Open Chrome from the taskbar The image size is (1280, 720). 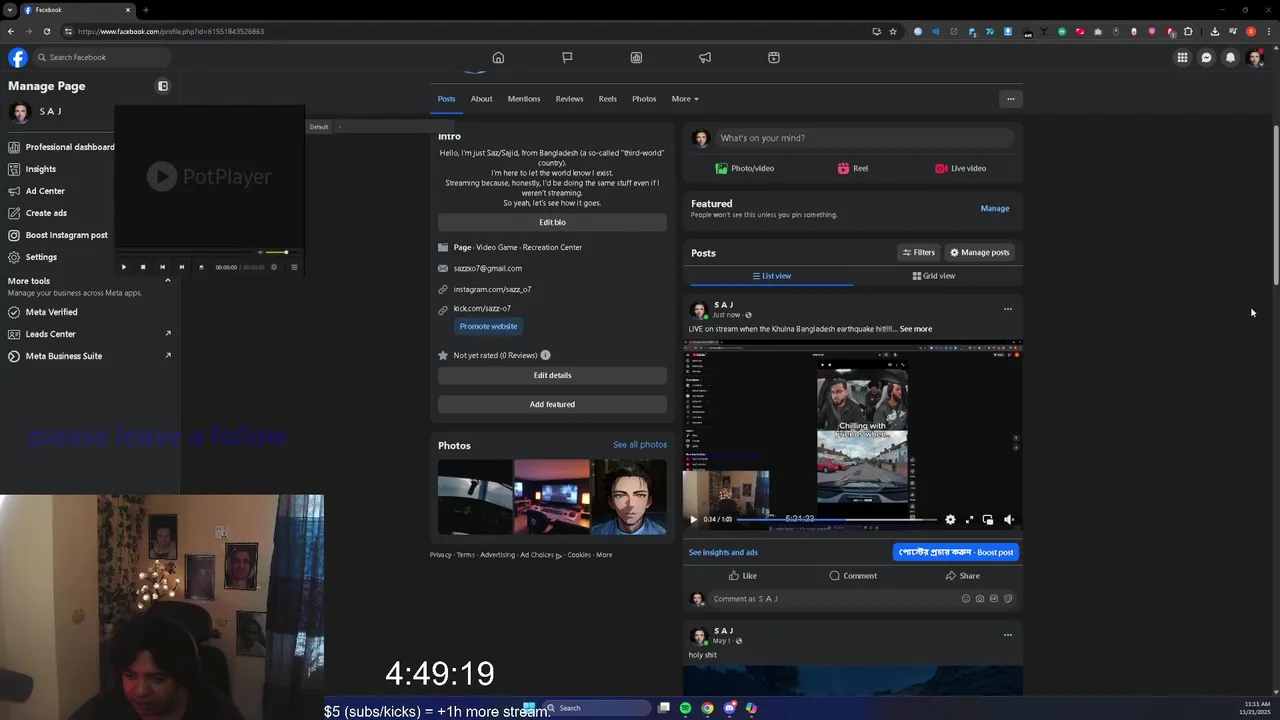(x=707, y=708)
